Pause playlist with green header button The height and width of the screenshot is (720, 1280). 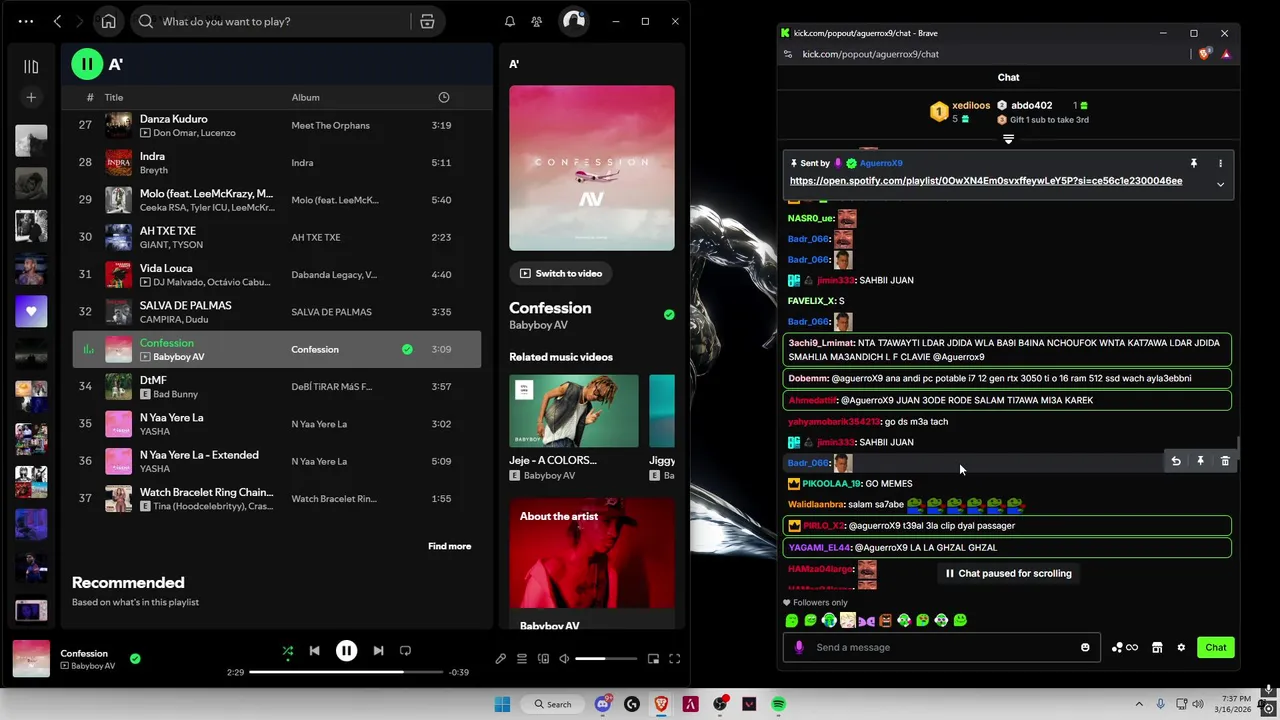[x=87, y=64]
